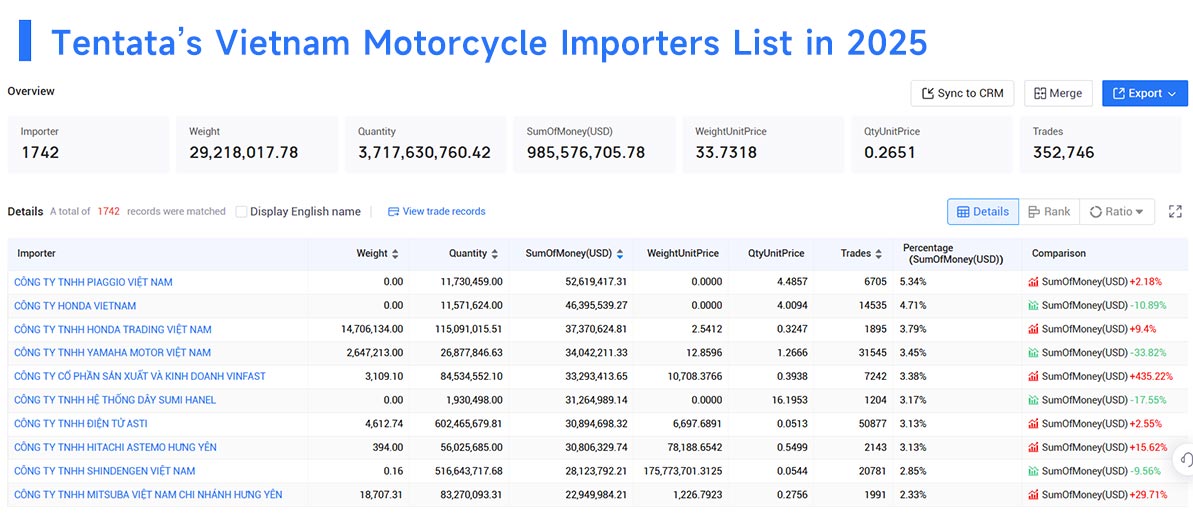Click the comparison chart icon in Piaggio row
Screen dimensions: 1193x518
pyautogui.click(x=1033, y=282)
